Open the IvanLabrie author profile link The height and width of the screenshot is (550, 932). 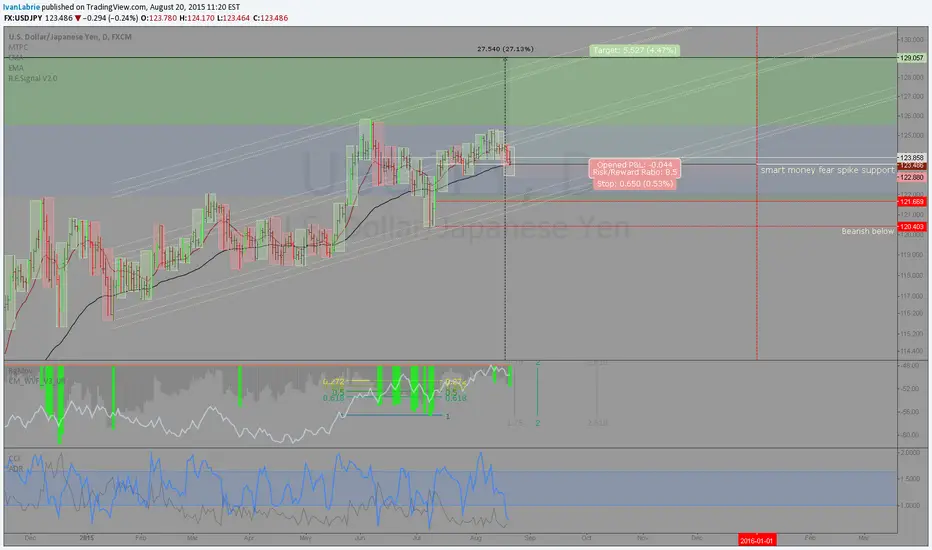(x=21, y=7)
